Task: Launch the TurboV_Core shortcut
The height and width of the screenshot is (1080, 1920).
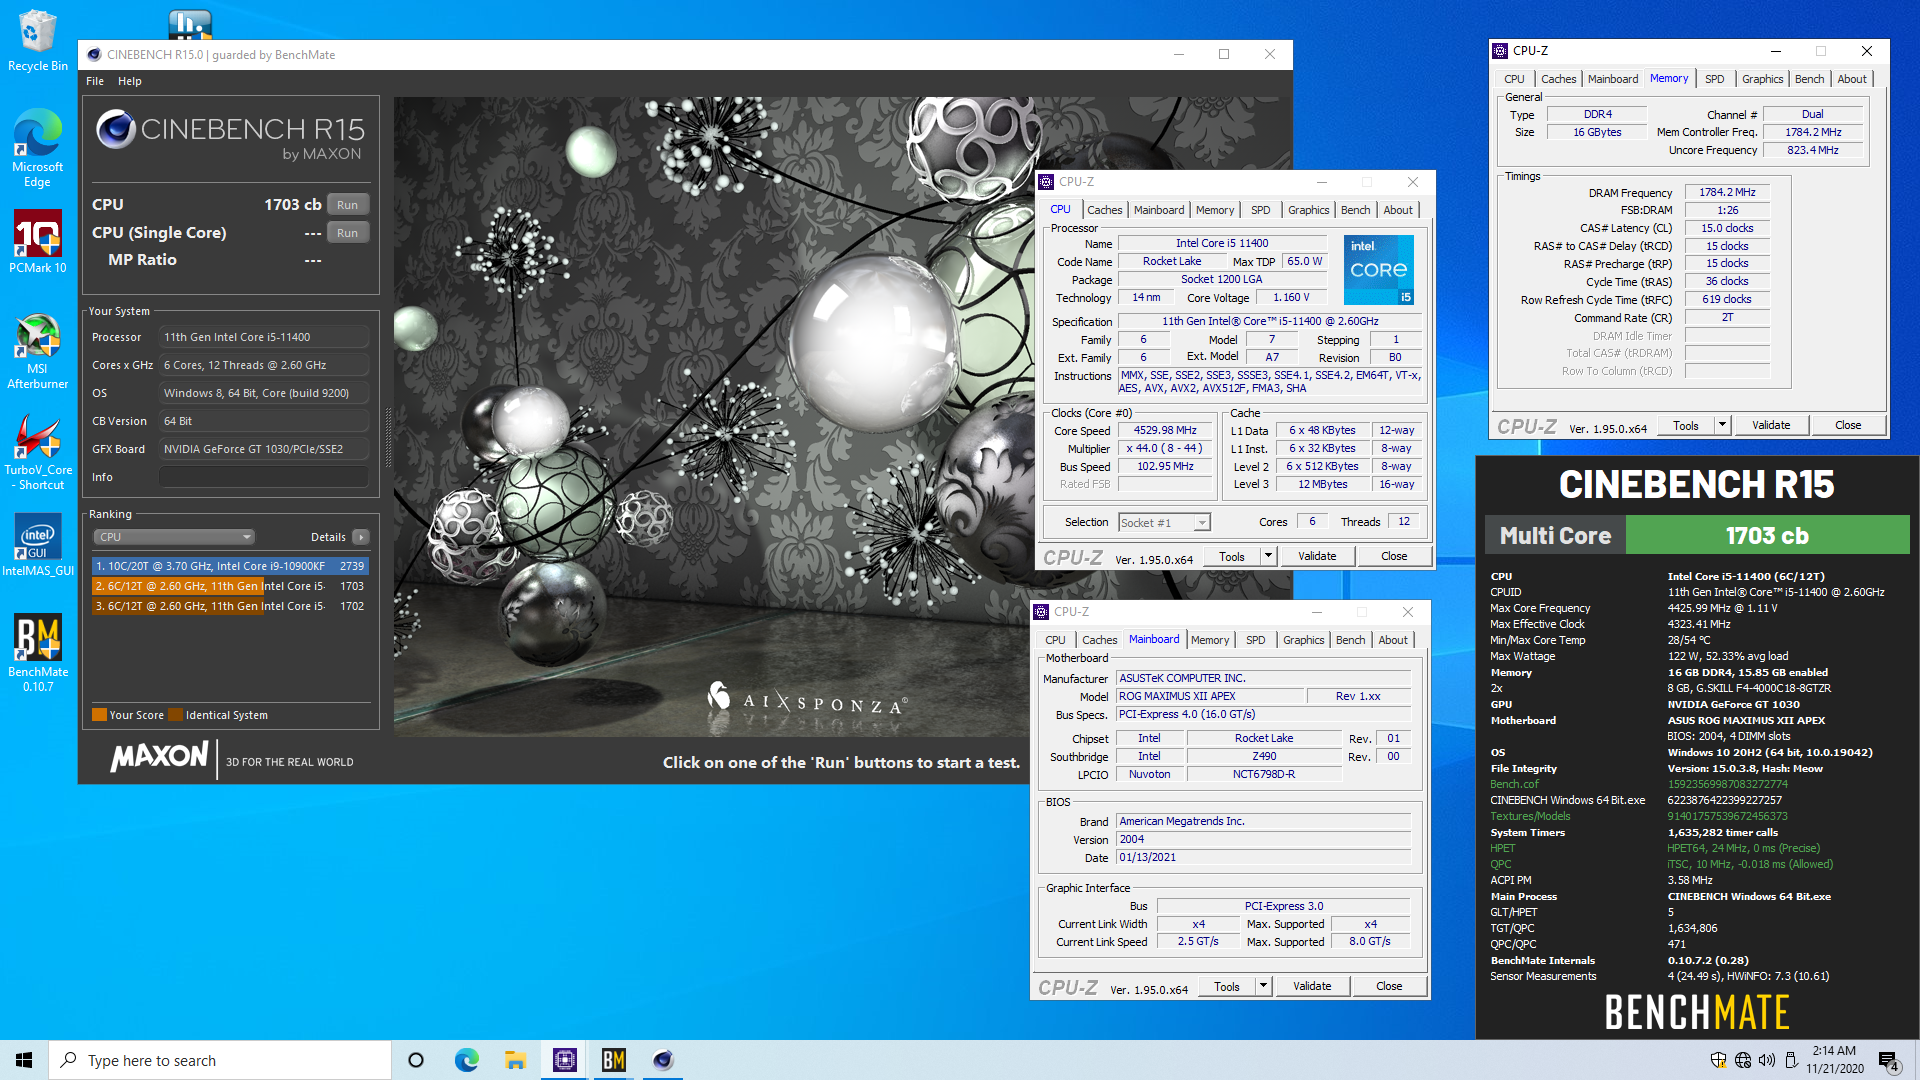Action: [37, 452]
